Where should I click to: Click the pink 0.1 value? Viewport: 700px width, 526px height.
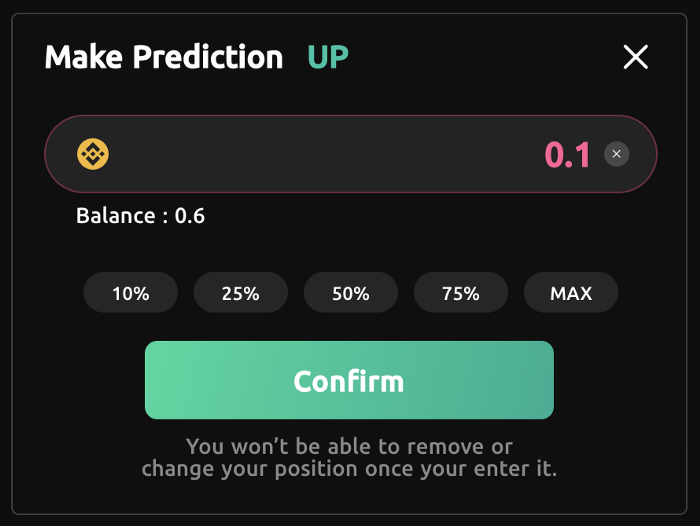(x=568, y=155)
